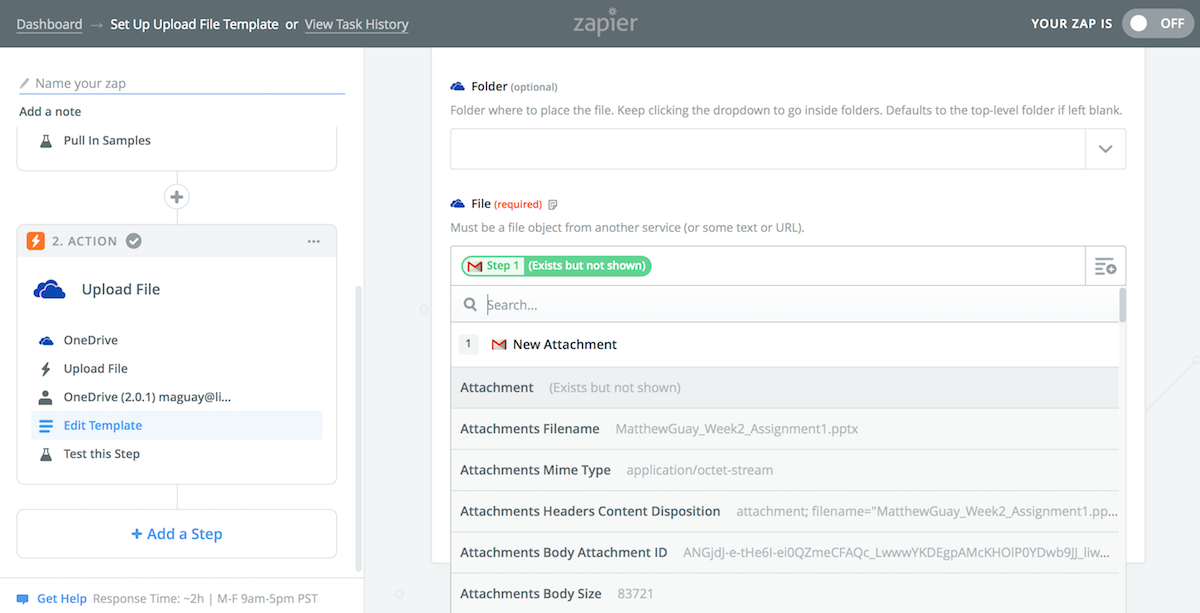Go back to Dashboard
1200x613 pixels.
pos(50,24)
